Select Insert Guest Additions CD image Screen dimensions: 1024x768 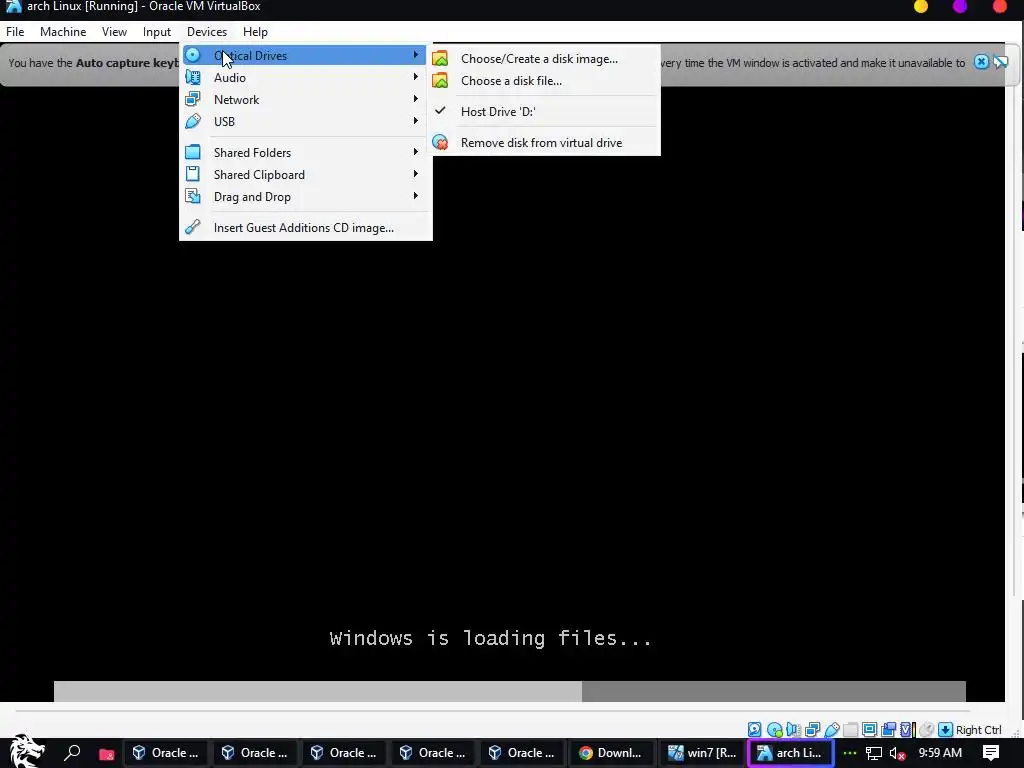[303, 227]
